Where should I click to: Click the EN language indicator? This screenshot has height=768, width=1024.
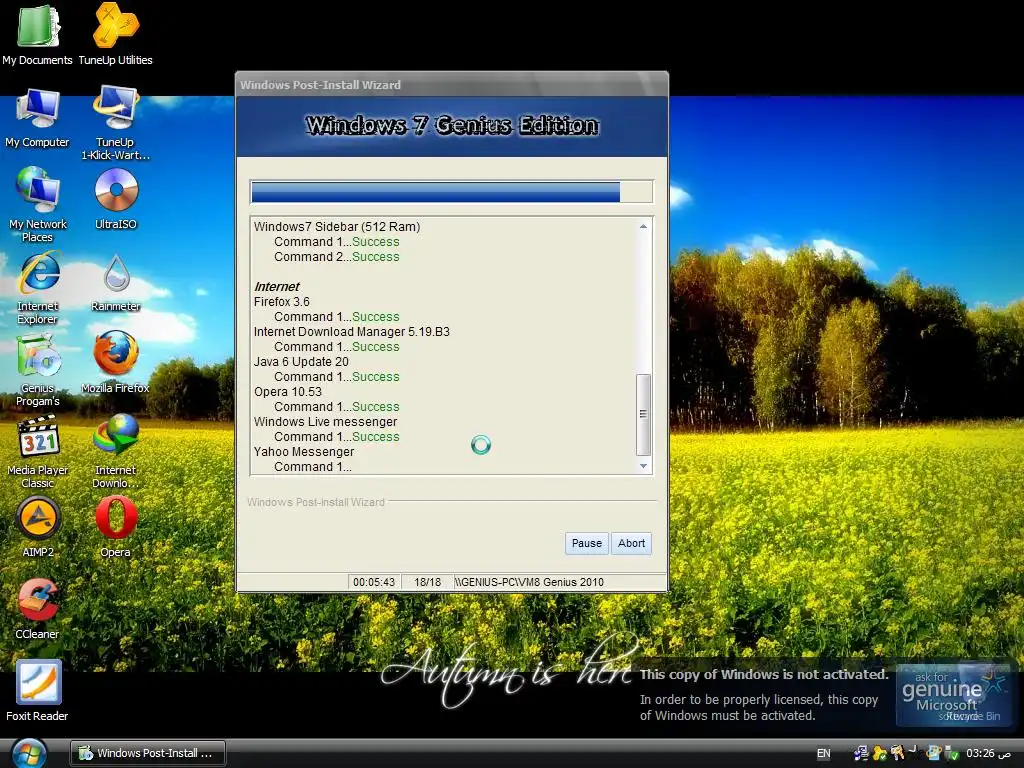click(824, 753)
